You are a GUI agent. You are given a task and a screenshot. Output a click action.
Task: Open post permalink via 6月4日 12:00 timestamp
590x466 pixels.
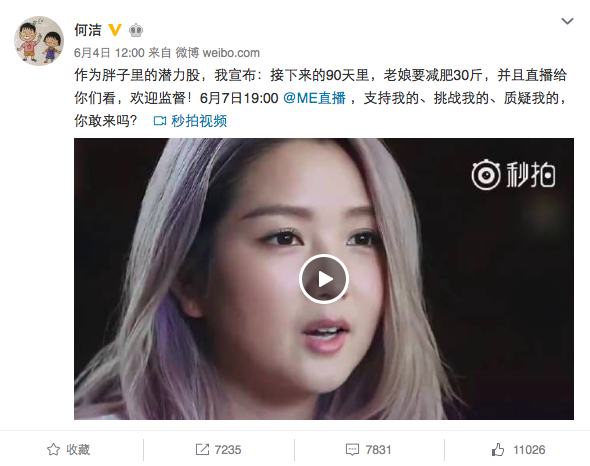pos(109,53)
